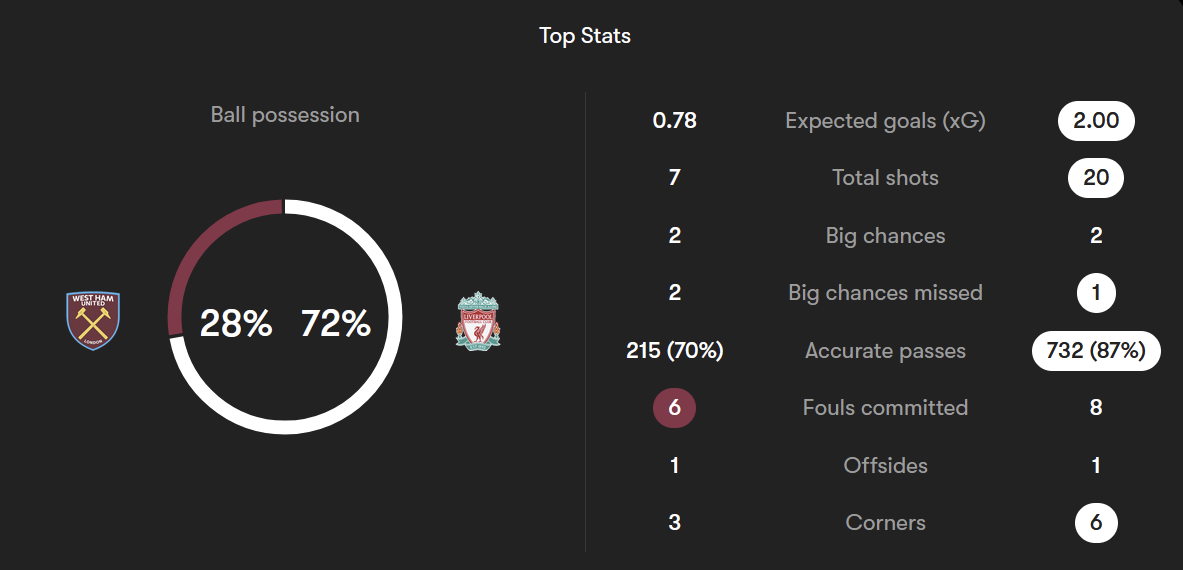This screenshot has width=1183, height=570.
Task: Click the 20 total shots badge
Action: (x=1096, y=178)
